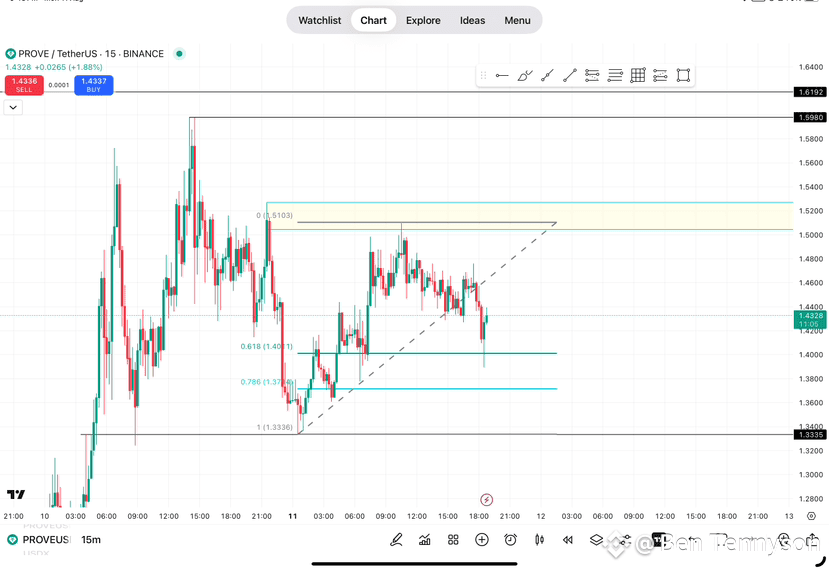Select the trend-based Fib extension tool
829x570 pixels.
(660, 76)
